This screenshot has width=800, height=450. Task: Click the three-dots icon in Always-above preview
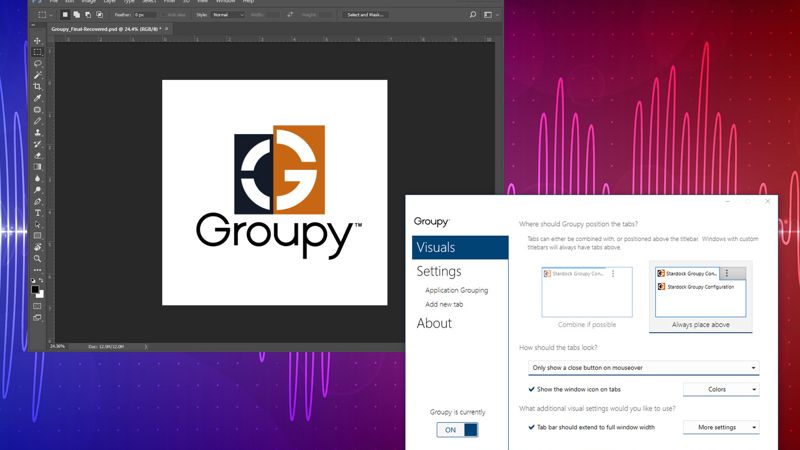(x=727, y=273)
